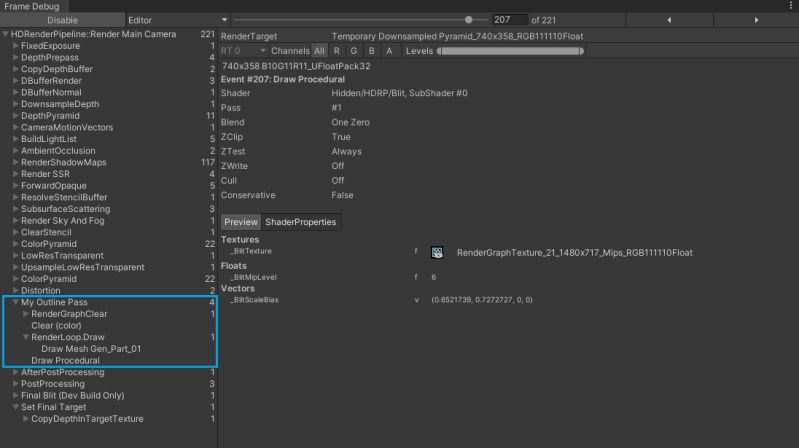
Task: Toggle the R channel button
Action: coord(336,51)
